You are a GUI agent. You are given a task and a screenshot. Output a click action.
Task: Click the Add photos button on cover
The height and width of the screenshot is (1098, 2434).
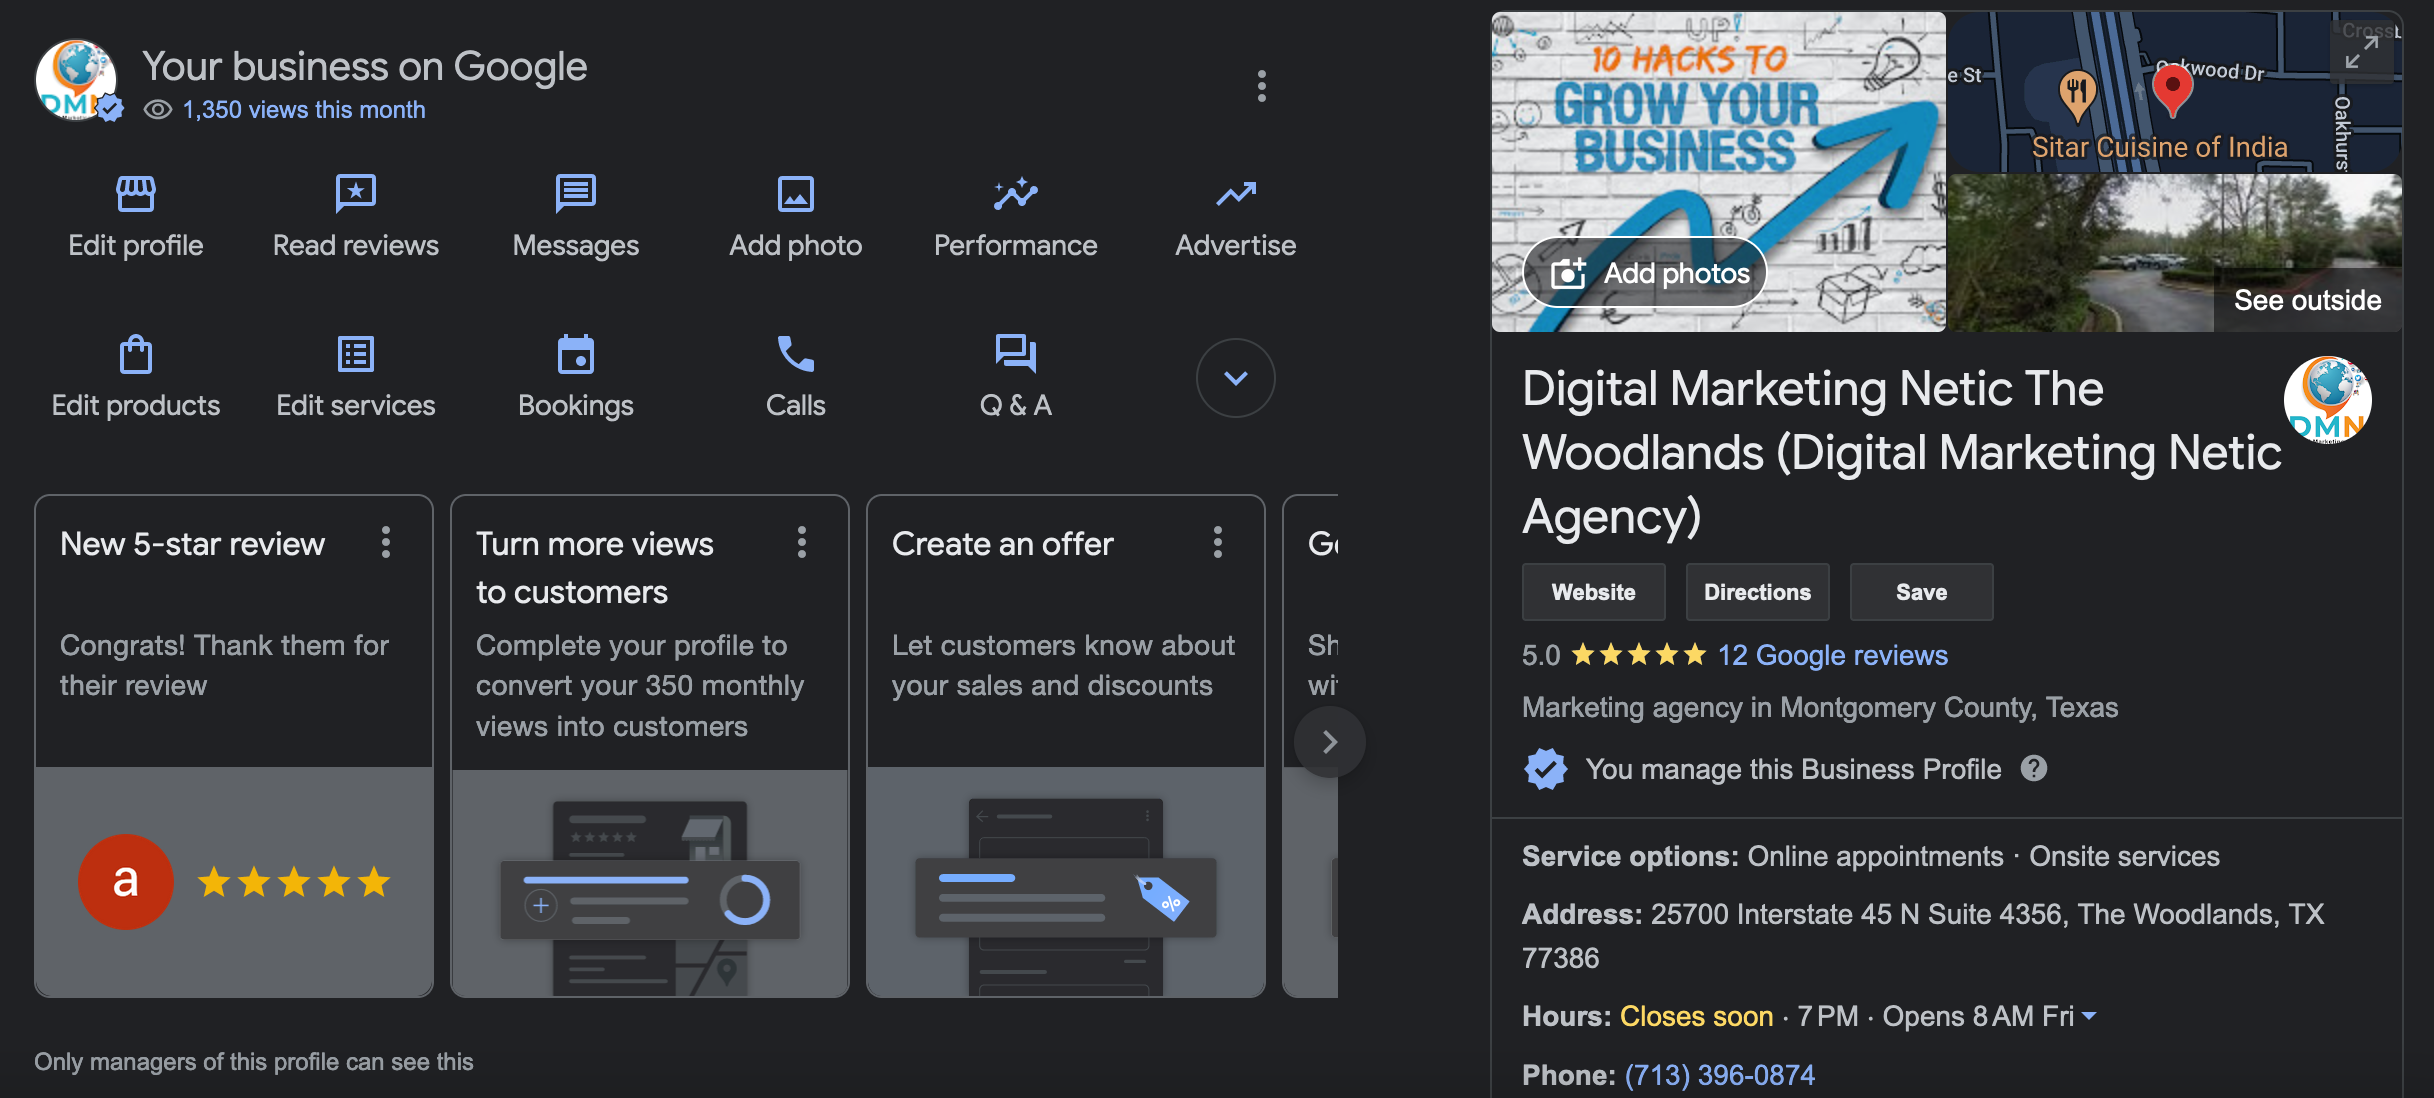pos(1646,273)
